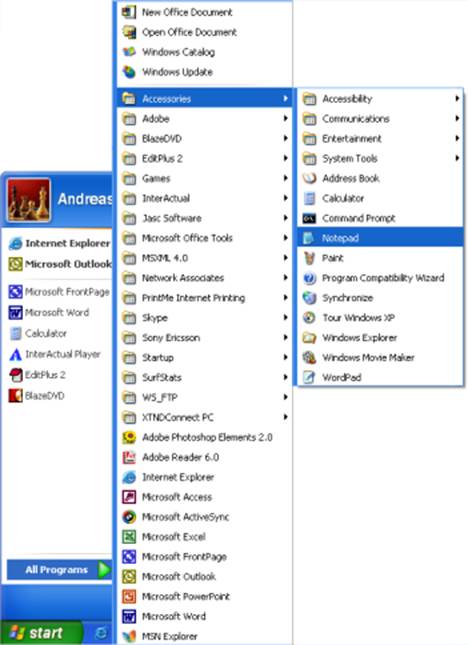This screenshot has height=645, width=468.
Task: Click the chess pieces user picture
Action: click(29, 200)
